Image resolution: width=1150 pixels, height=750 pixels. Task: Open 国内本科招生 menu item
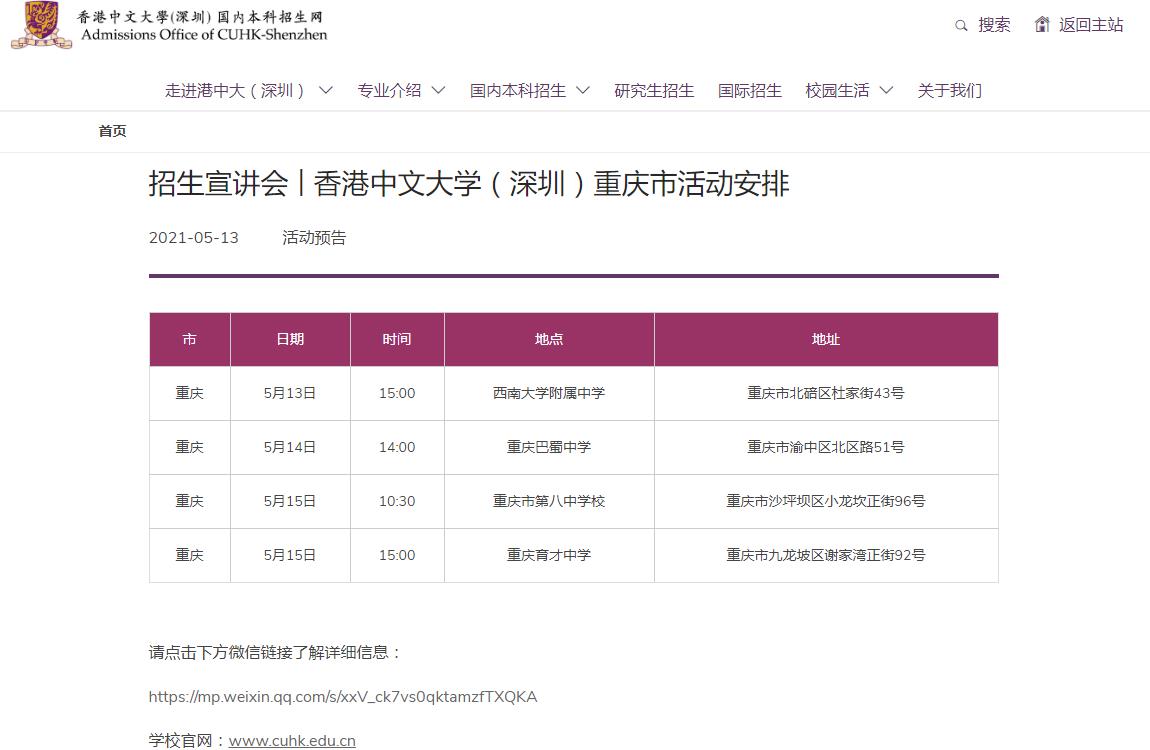point(518,90)
